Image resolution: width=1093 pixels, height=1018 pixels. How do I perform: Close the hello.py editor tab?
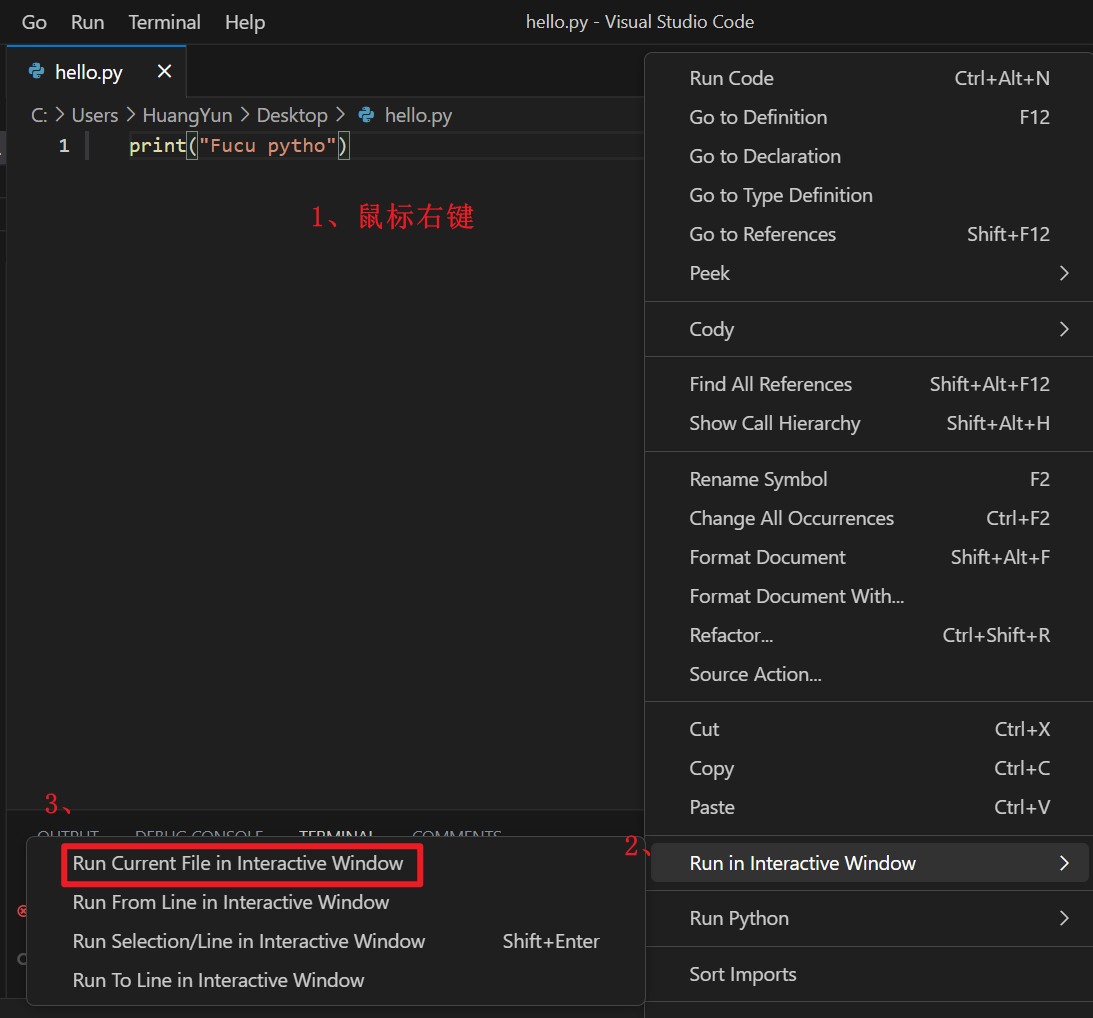(x=165, y=71)
